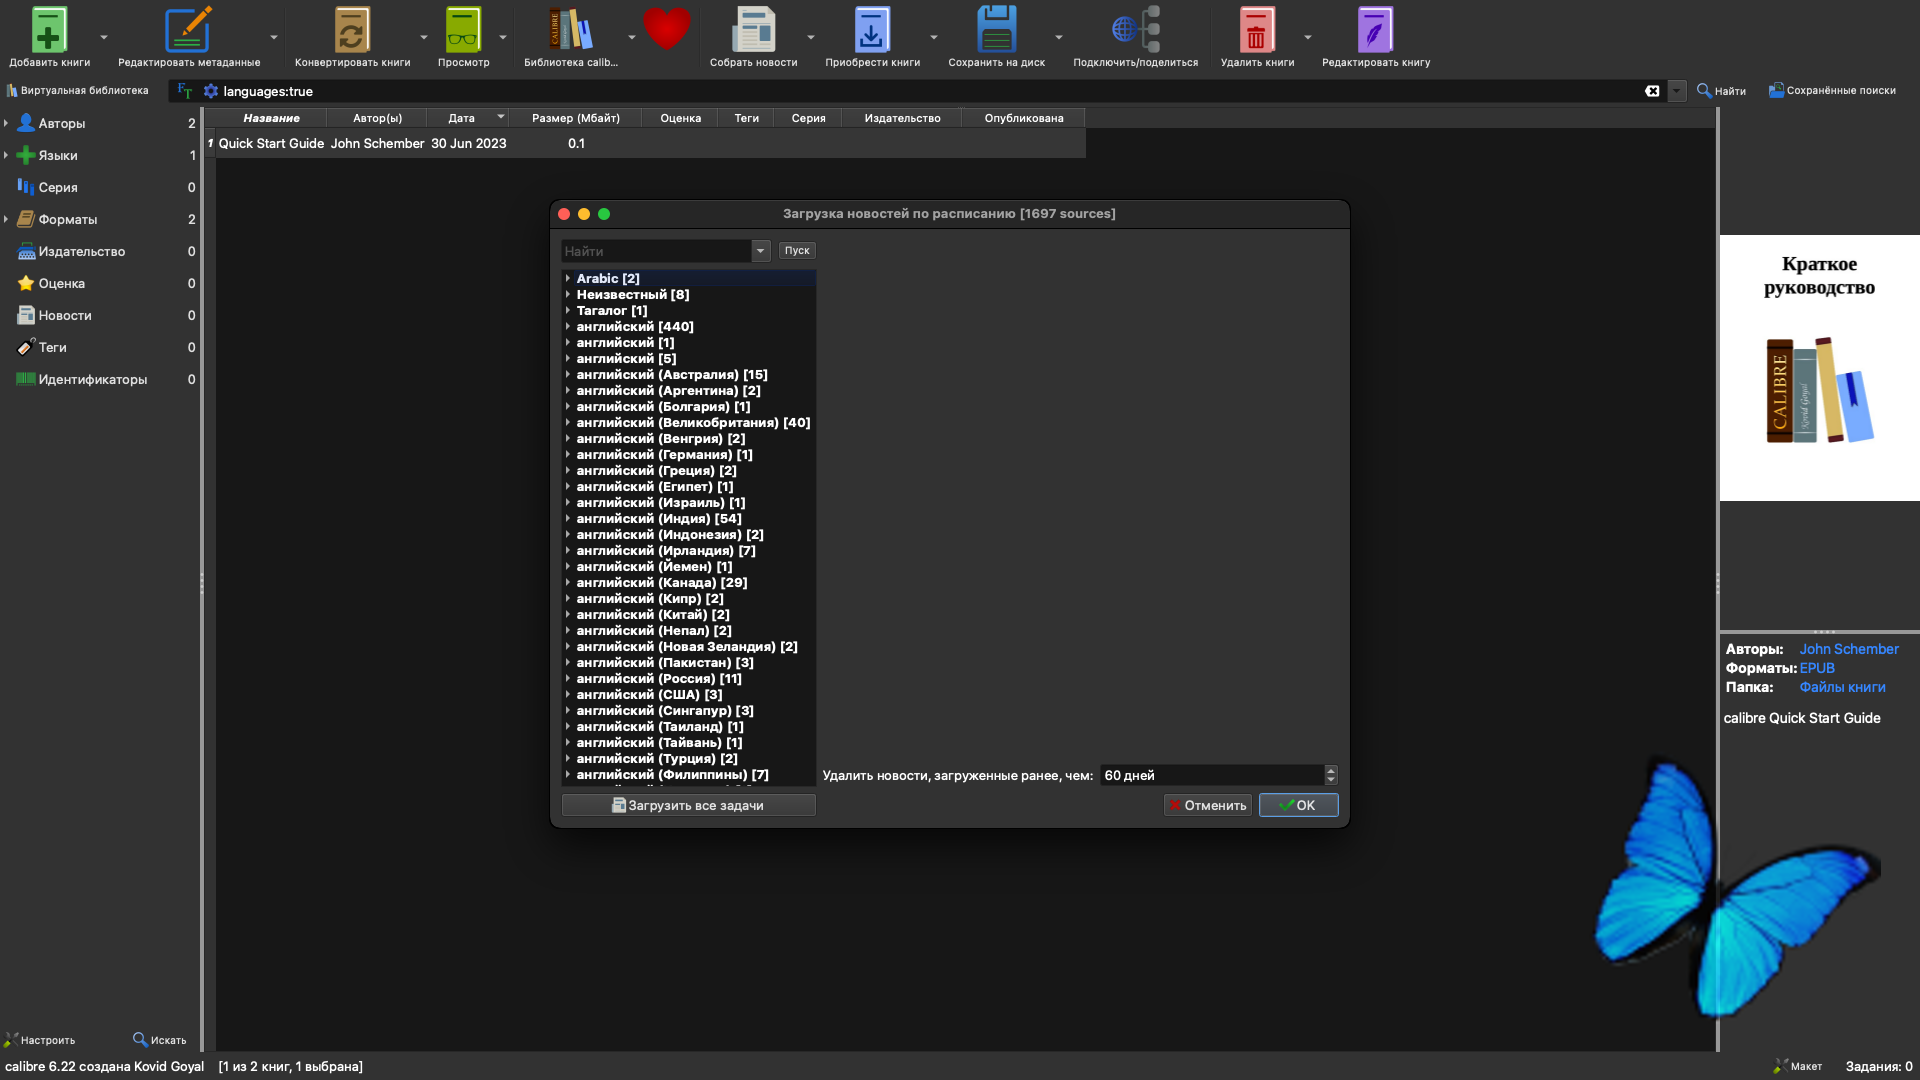
Task: Click the Cancel button in dialog
Action: coord(1207,805)
